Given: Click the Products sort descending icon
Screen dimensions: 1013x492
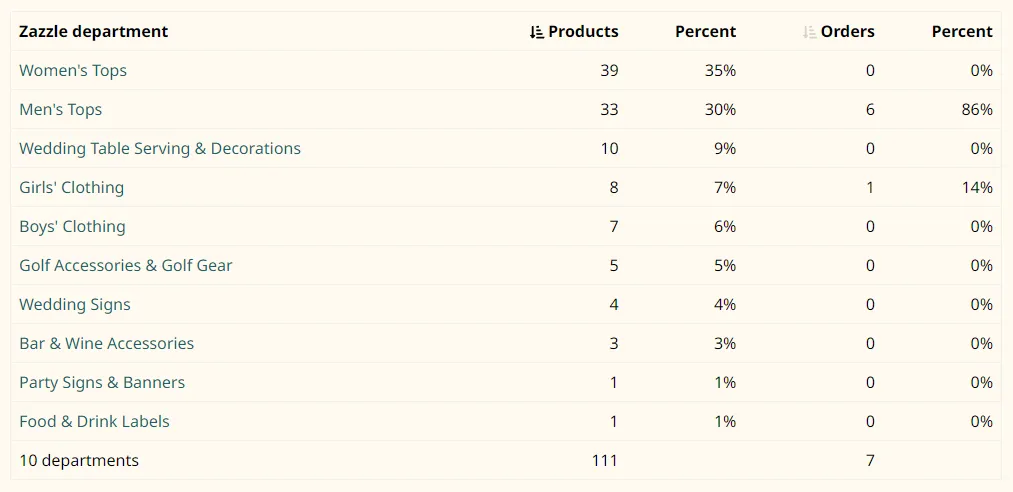Looking at the screenshot, I should [x=537, y=32].
